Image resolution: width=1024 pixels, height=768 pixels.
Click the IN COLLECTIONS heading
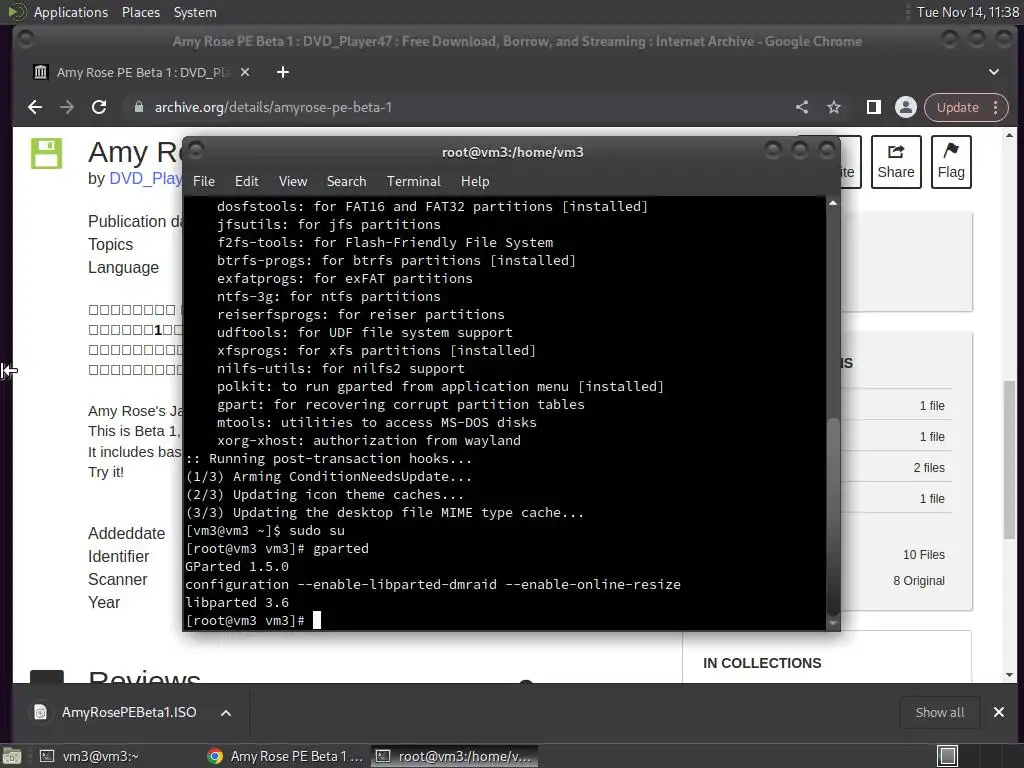tap(762, 663)
